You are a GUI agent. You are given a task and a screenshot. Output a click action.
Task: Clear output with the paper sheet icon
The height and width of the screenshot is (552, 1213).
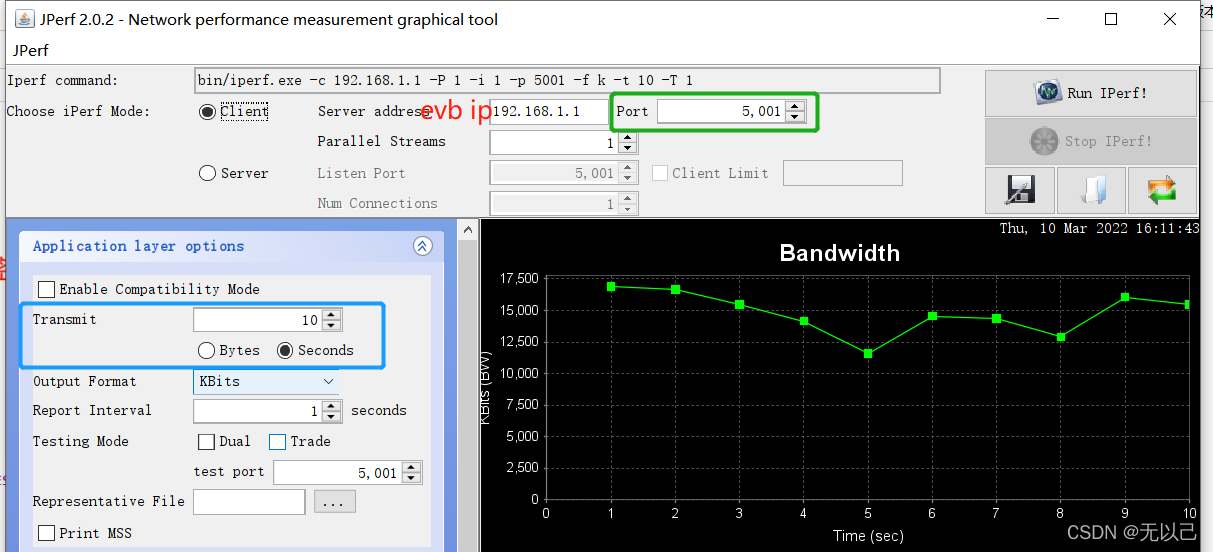tap(1091, 190)
